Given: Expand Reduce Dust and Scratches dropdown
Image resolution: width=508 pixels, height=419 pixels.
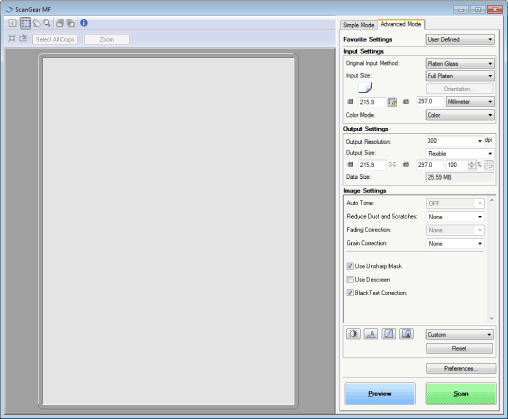Looking at the screenshot, I should 455,217.
